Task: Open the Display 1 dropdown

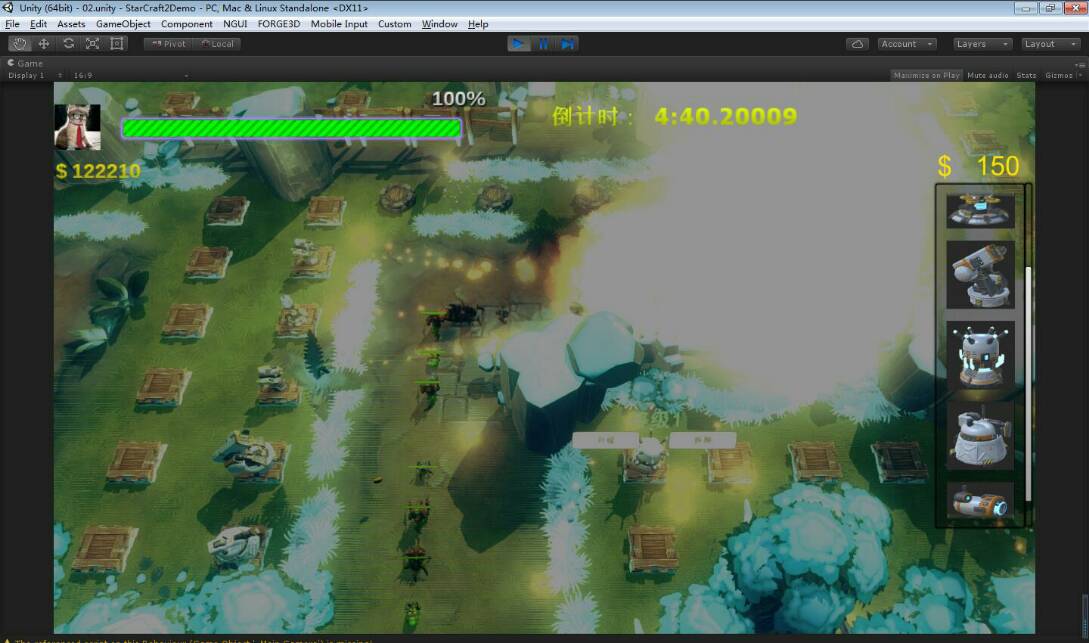Action: pyautogui.click(x=35, y=75)
